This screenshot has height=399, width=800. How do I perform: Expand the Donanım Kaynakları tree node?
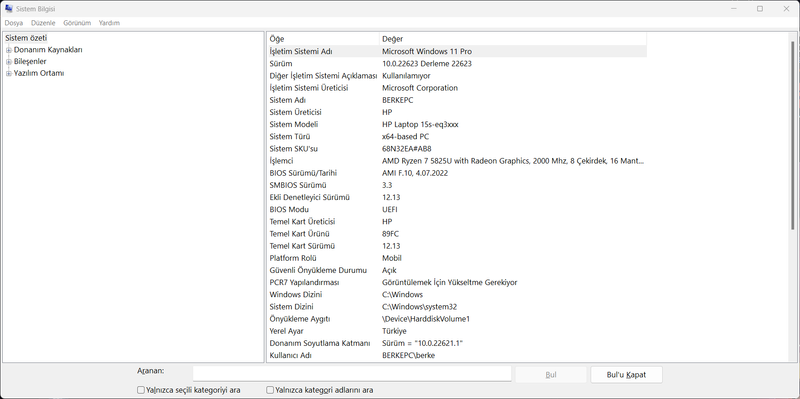coord(9,50)
